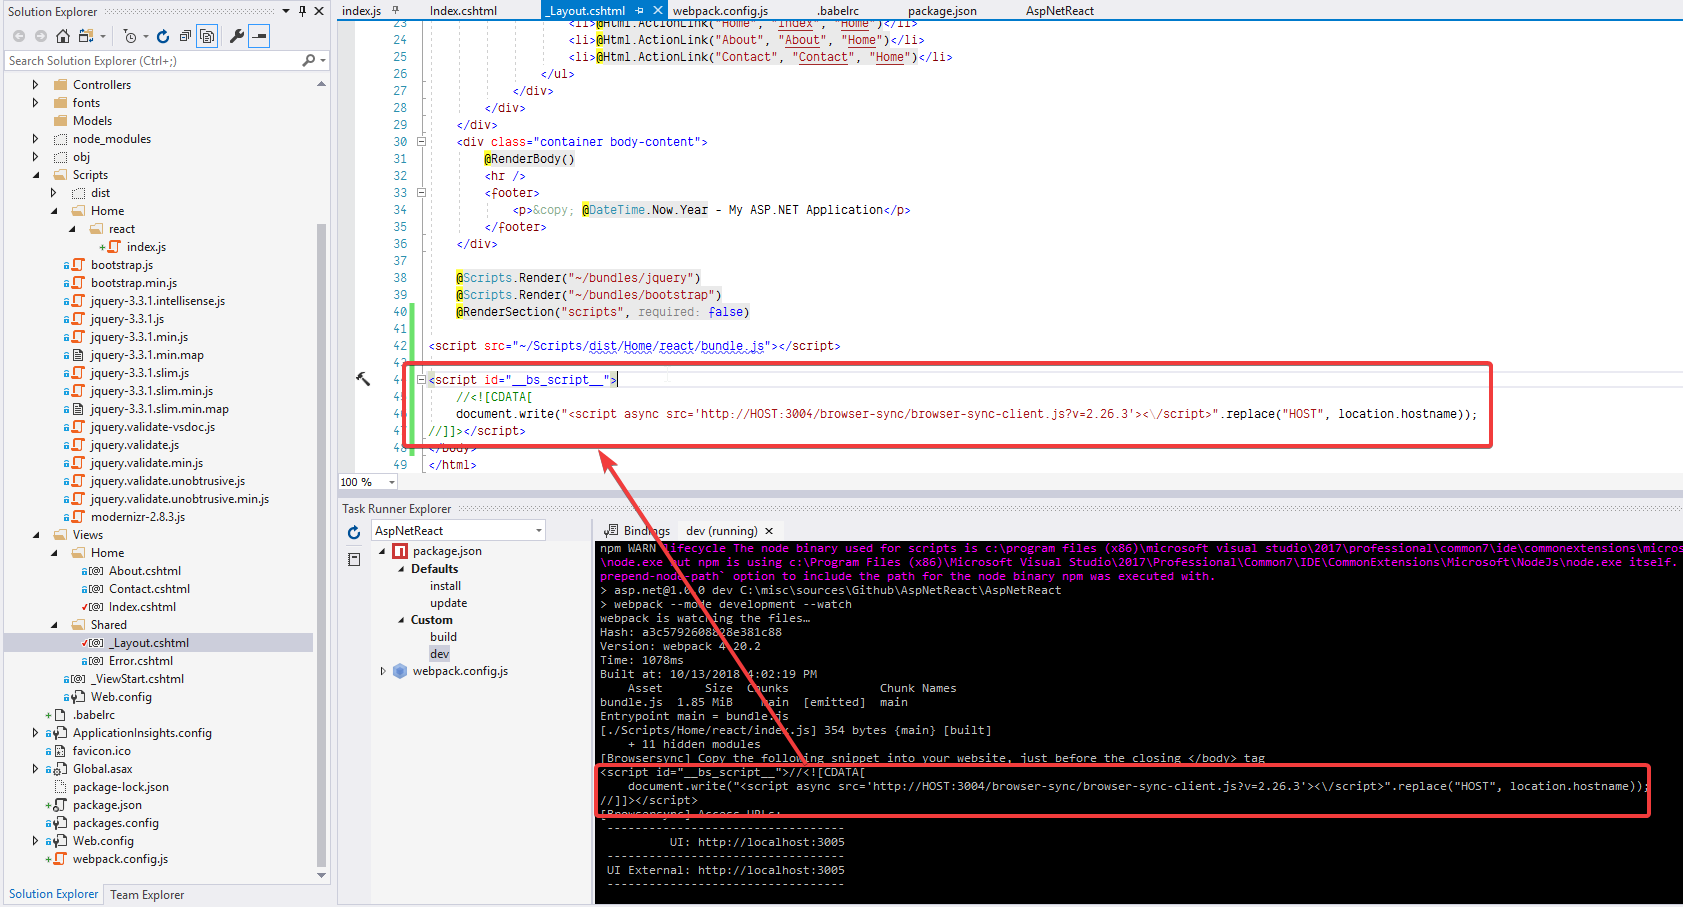
Task: Expand the Controllers folder
Action: (36, 85)
